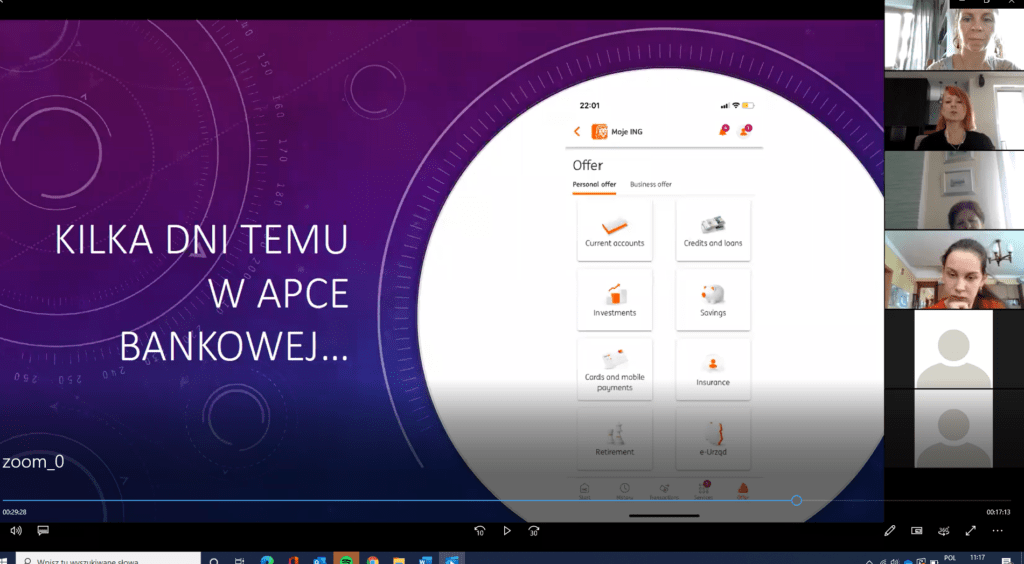Go to History in ING bottom navigation
Screen dimensions: 1024x564
tap(624, 491)
